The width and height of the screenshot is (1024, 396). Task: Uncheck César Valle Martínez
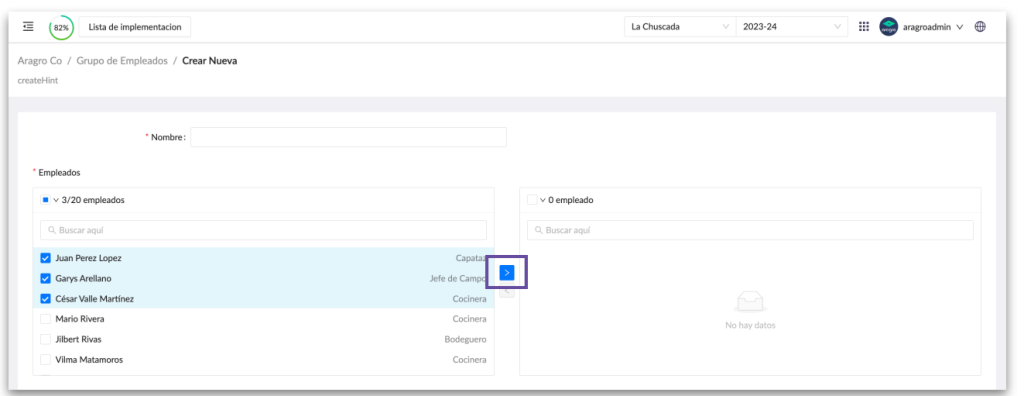click(x=45, y=299)
